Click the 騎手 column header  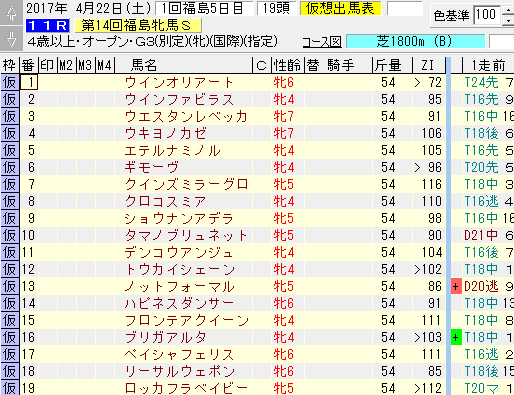[340, 65]
